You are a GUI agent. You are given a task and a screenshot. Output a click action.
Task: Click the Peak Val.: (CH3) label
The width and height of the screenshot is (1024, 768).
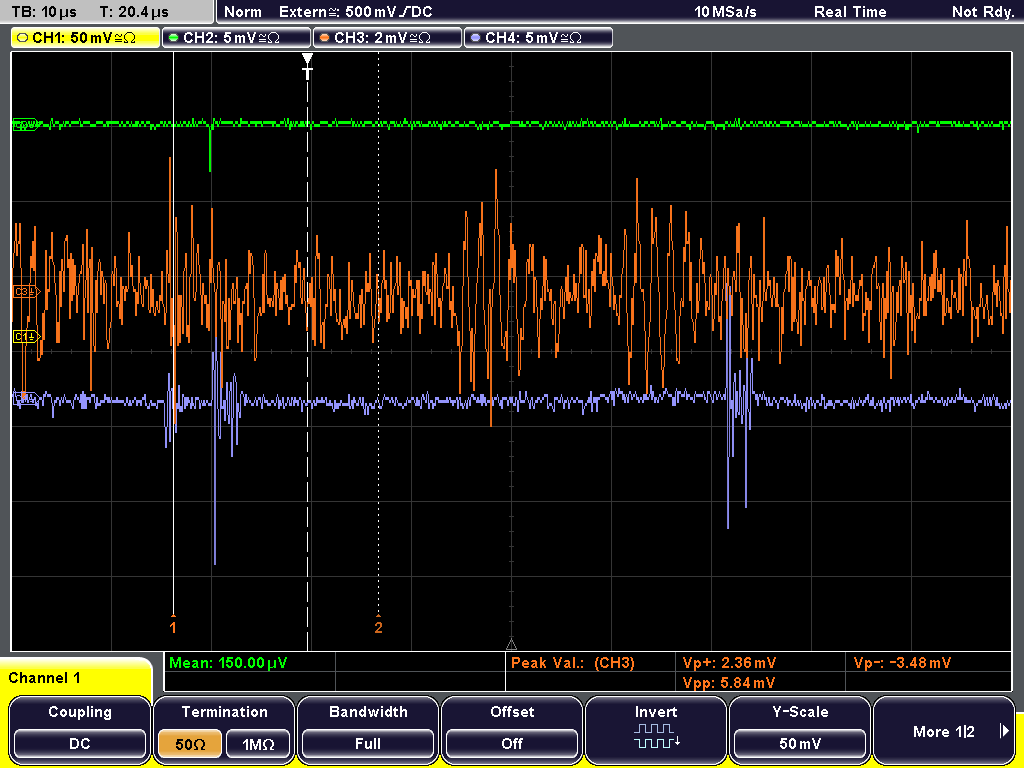[573, 663]
